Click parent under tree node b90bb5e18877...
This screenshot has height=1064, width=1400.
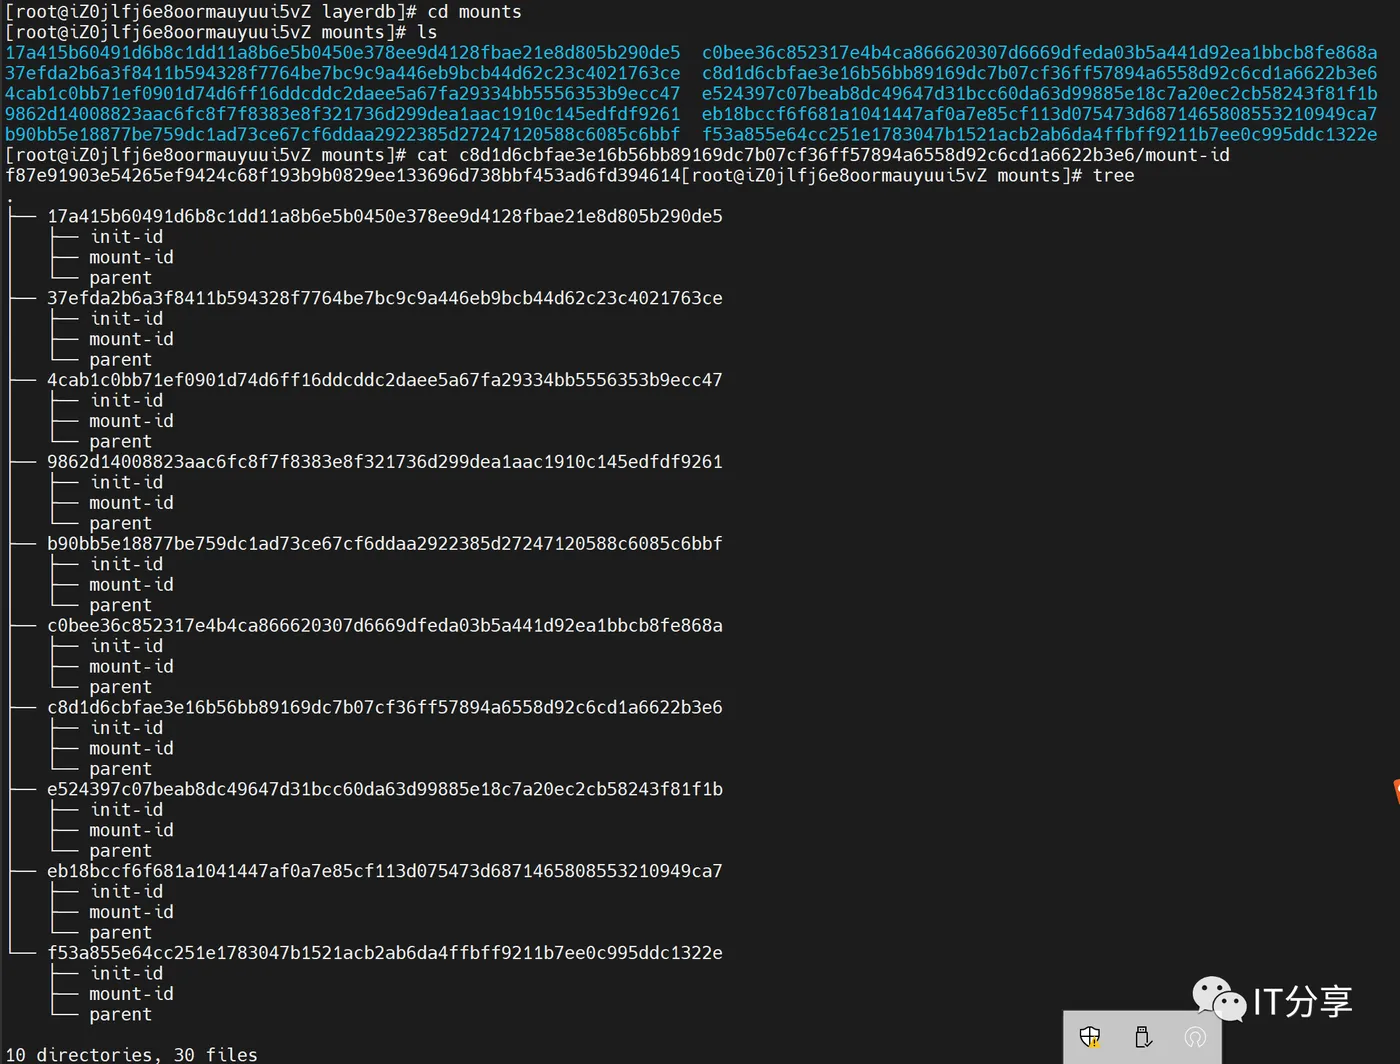coord(120,605)
